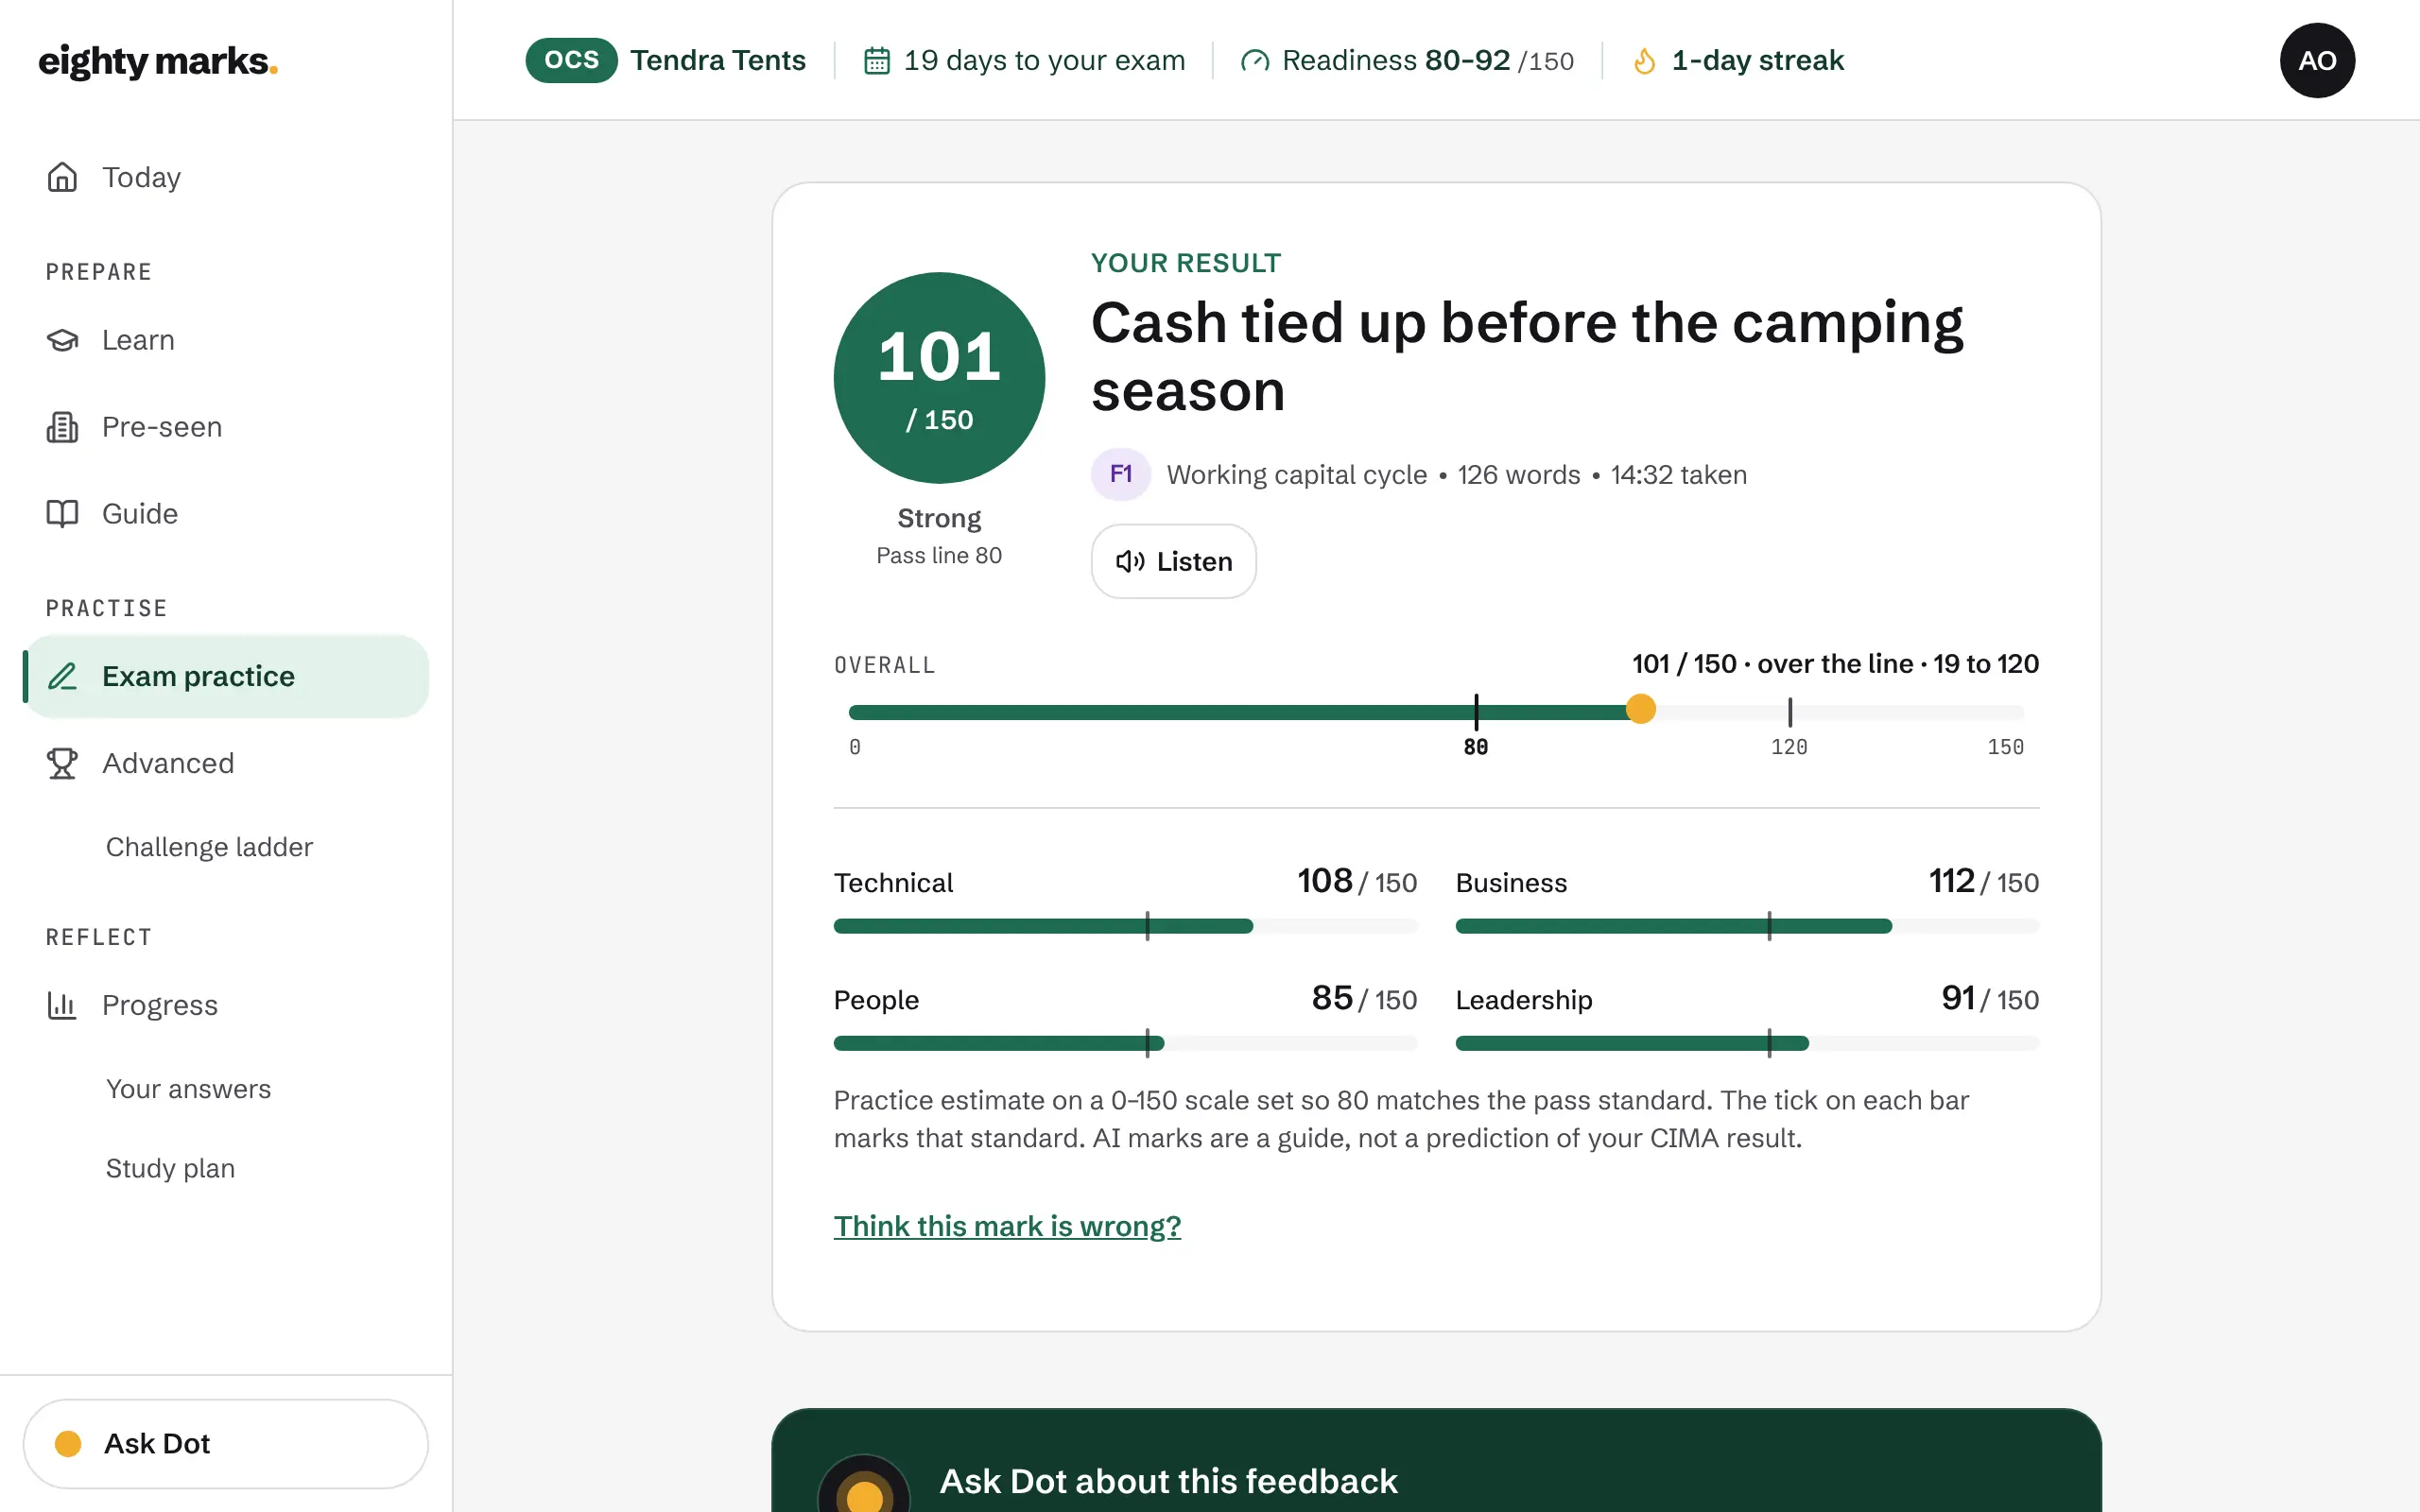Click the Readiness gauge icon
Viewport: 2420px width, 1512px height.
[x=1254, y=61]
